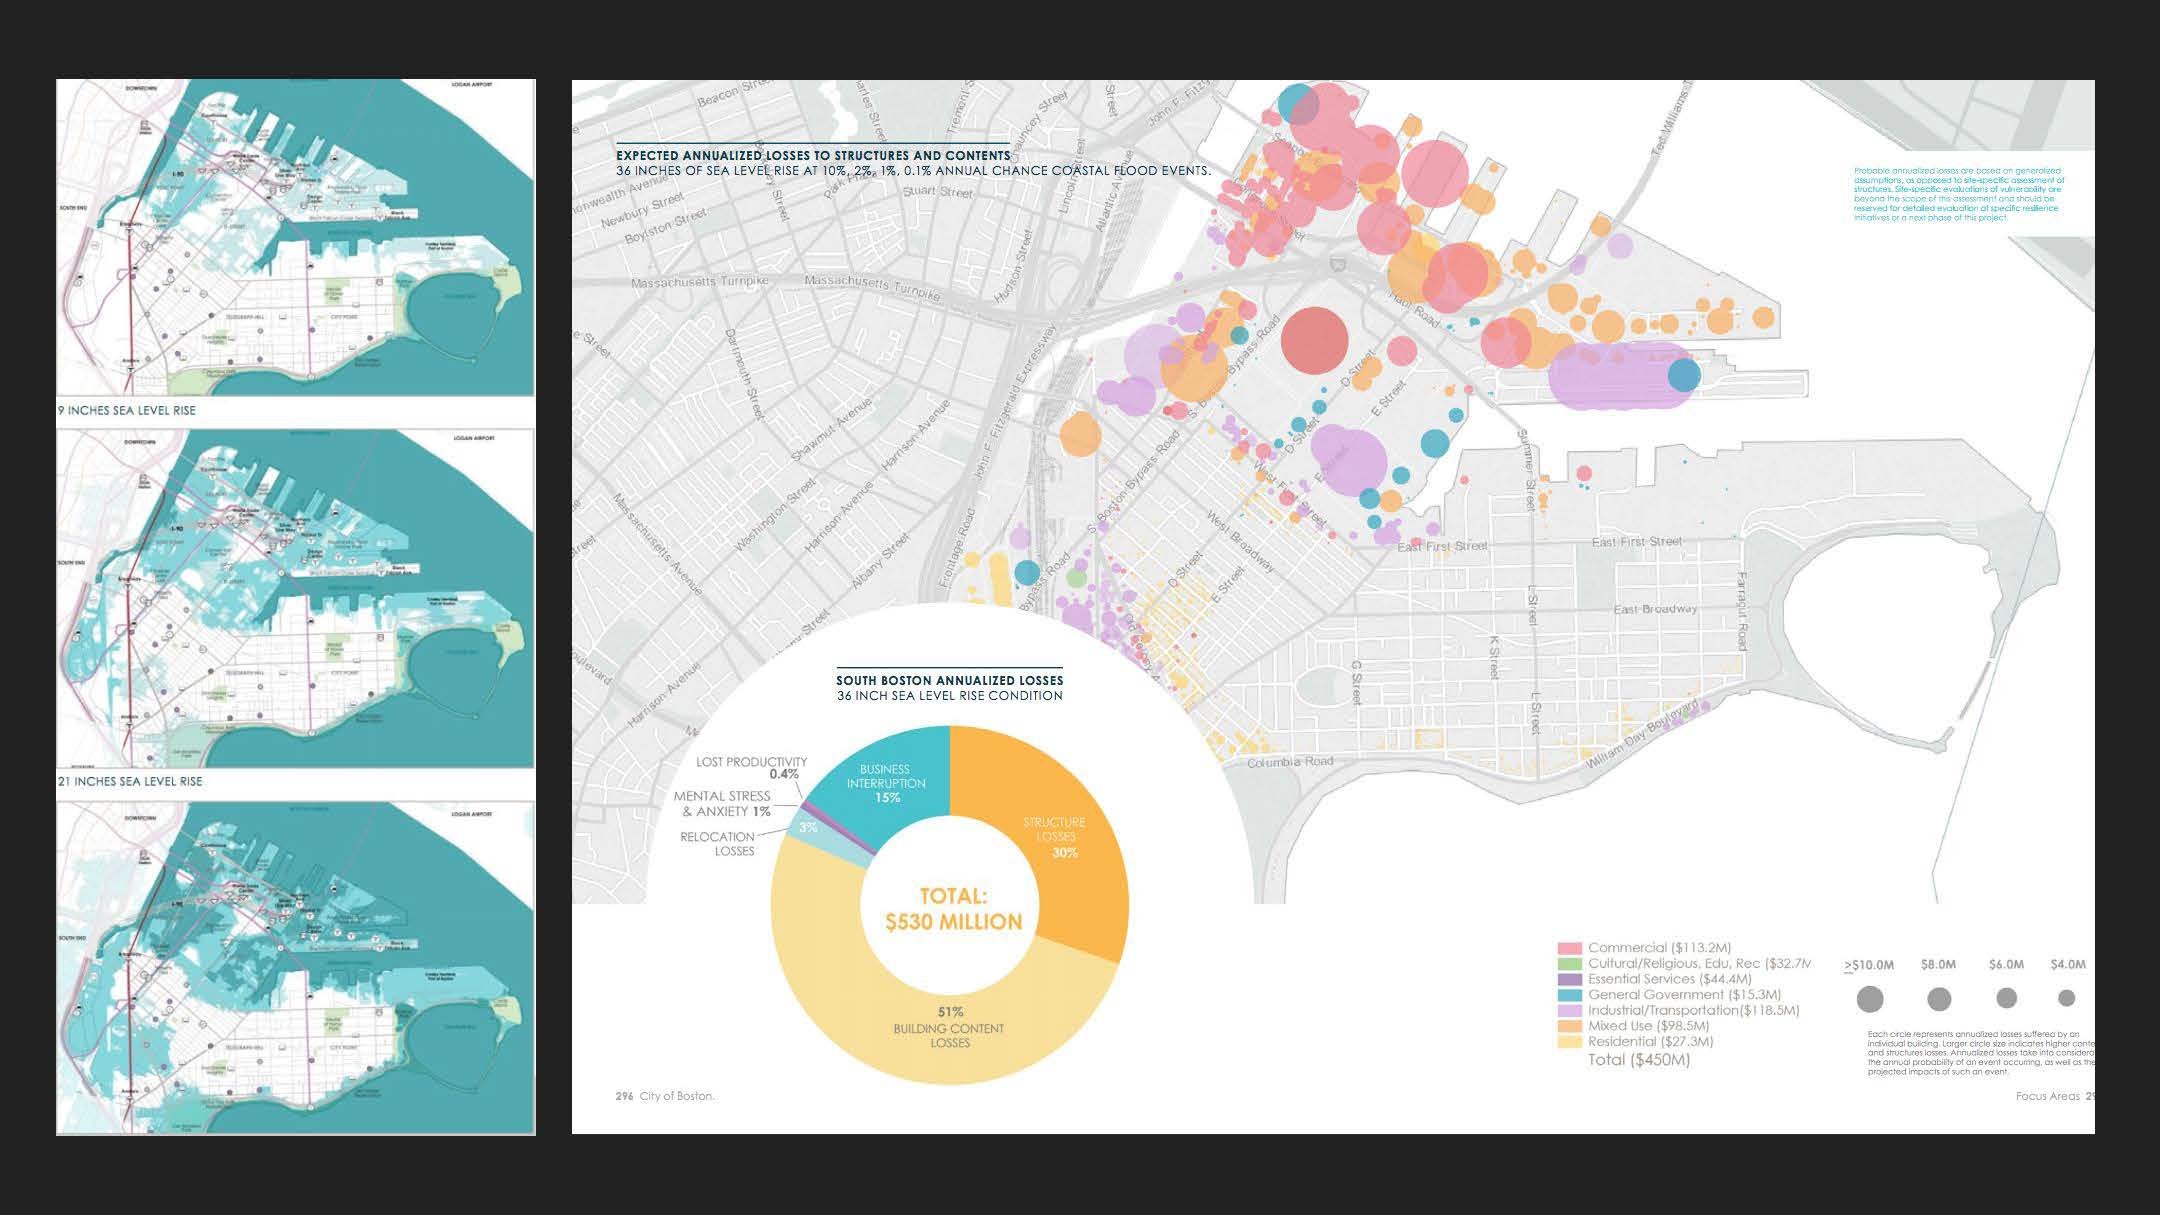Image resolution: width=2160 pixels, height=1215 pixels.
Task: Click the 'G Street' map label
Action: click(1357, 682)
